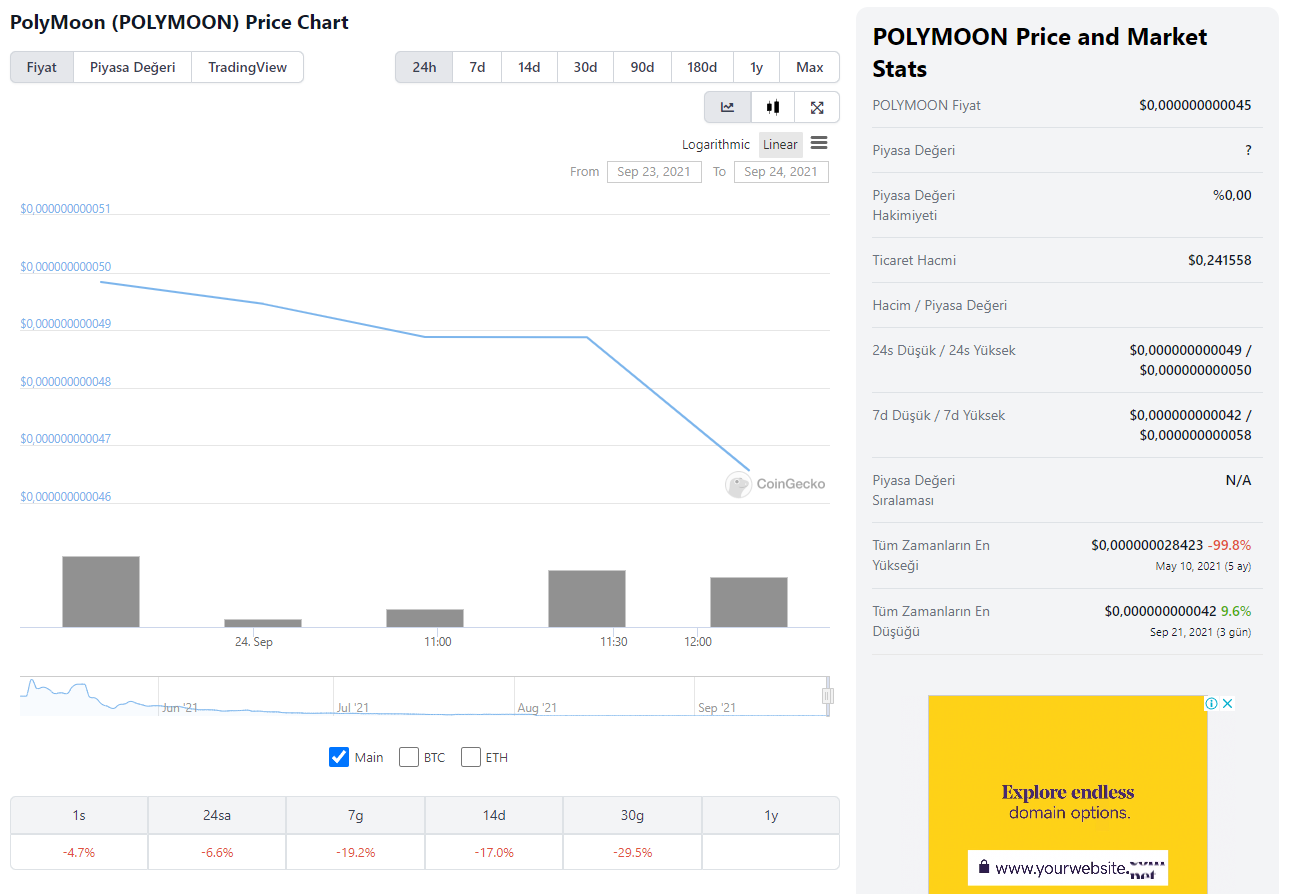Enable the ETH checkbox
This screenshot has height=894, width=1299.
pyautogui.click(x=471, y=757)
